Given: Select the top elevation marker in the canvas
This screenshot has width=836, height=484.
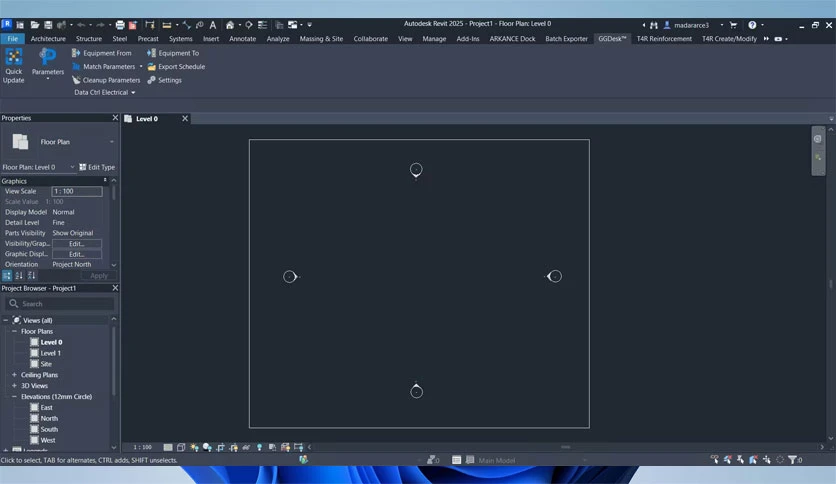Looking at the screenshot, I should (x=416, y=170).
